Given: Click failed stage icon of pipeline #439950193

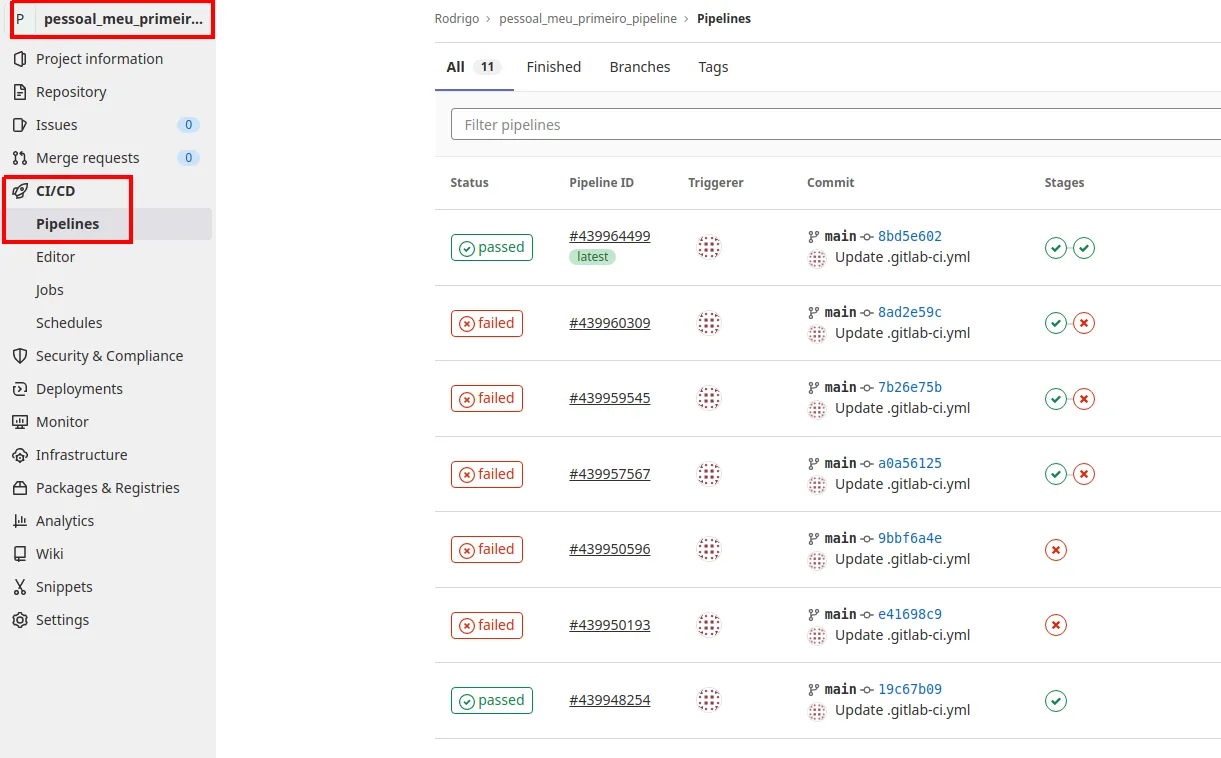Looking at the screenshot, I should point(1056,625).
